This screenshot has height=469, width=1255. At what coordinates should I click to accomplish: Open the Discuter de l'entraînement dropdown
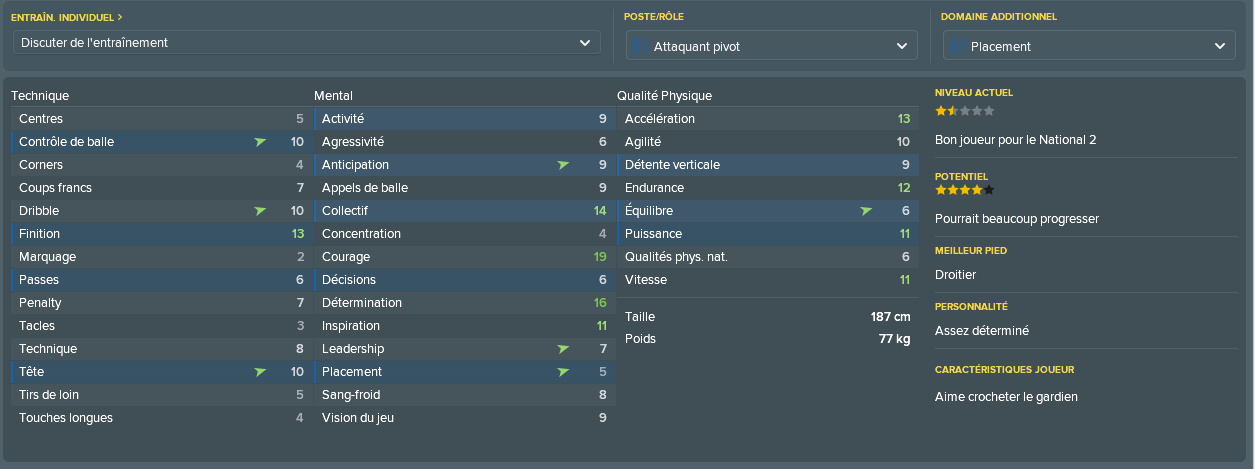tap(307, 43)
